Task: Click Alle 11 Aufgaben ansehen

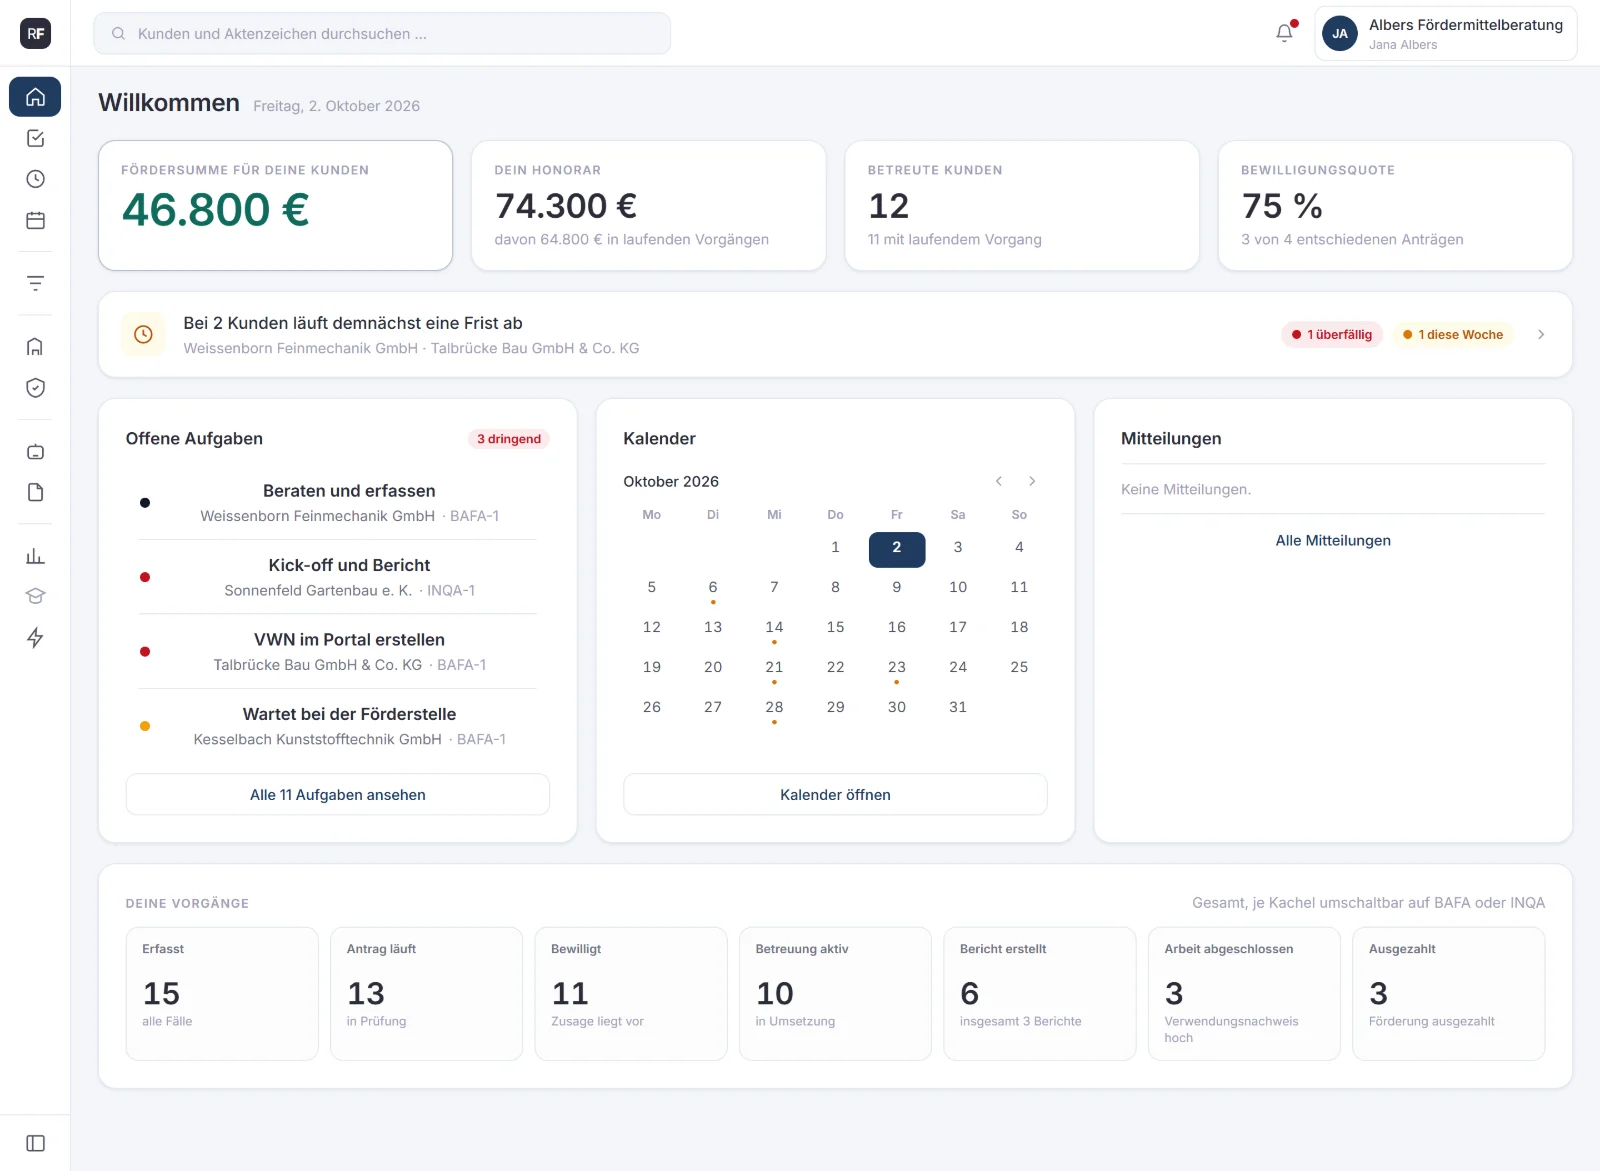Action: pyautogui.click(x=338, y=795)
